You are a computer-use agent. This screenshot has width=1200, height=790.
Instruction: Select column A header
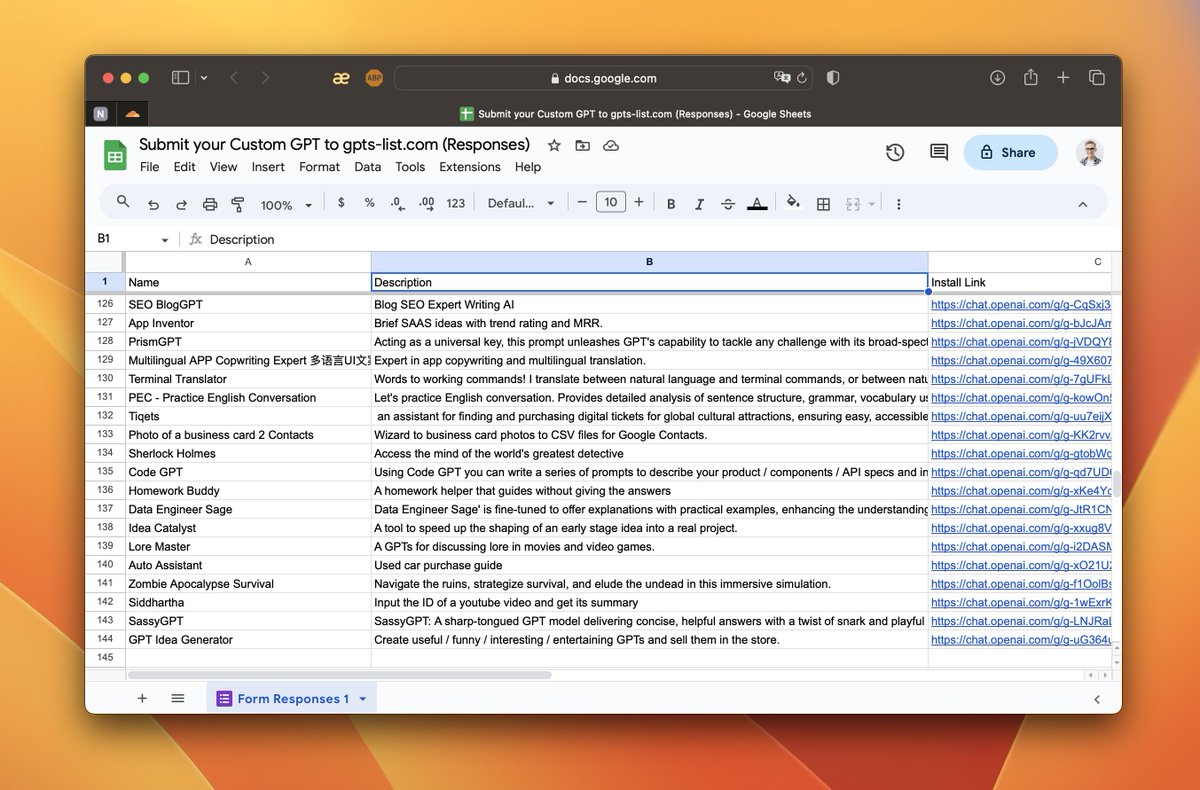click(248, 262)
